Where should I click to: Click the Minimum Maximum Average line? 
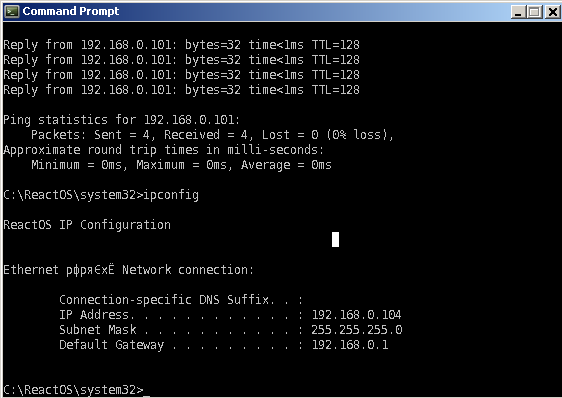181,165
